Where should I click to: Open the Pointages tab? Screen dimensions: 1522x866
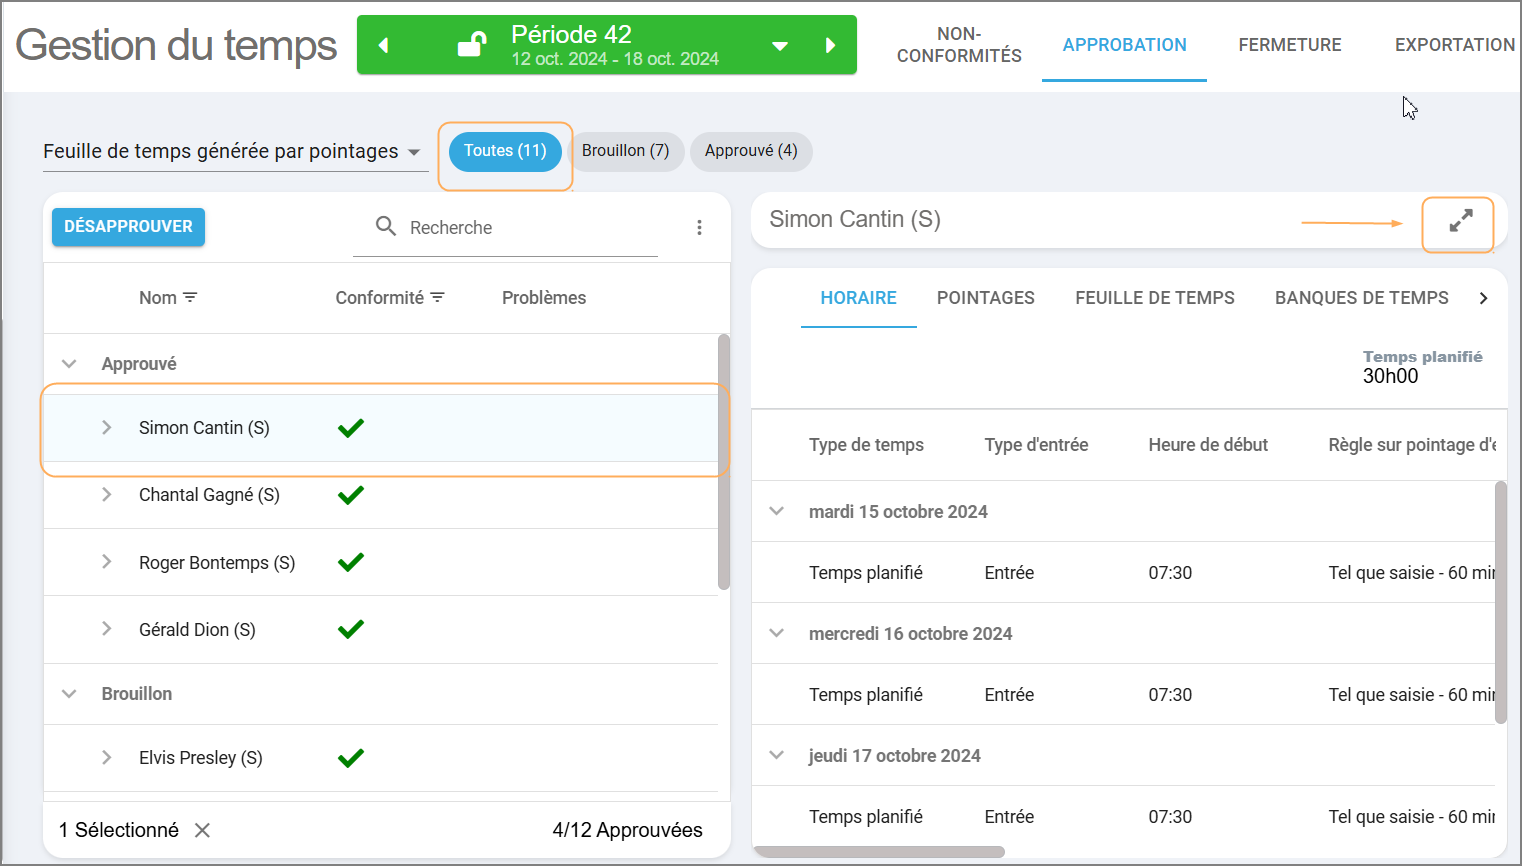pyautogui.click(x=985, y=298)
